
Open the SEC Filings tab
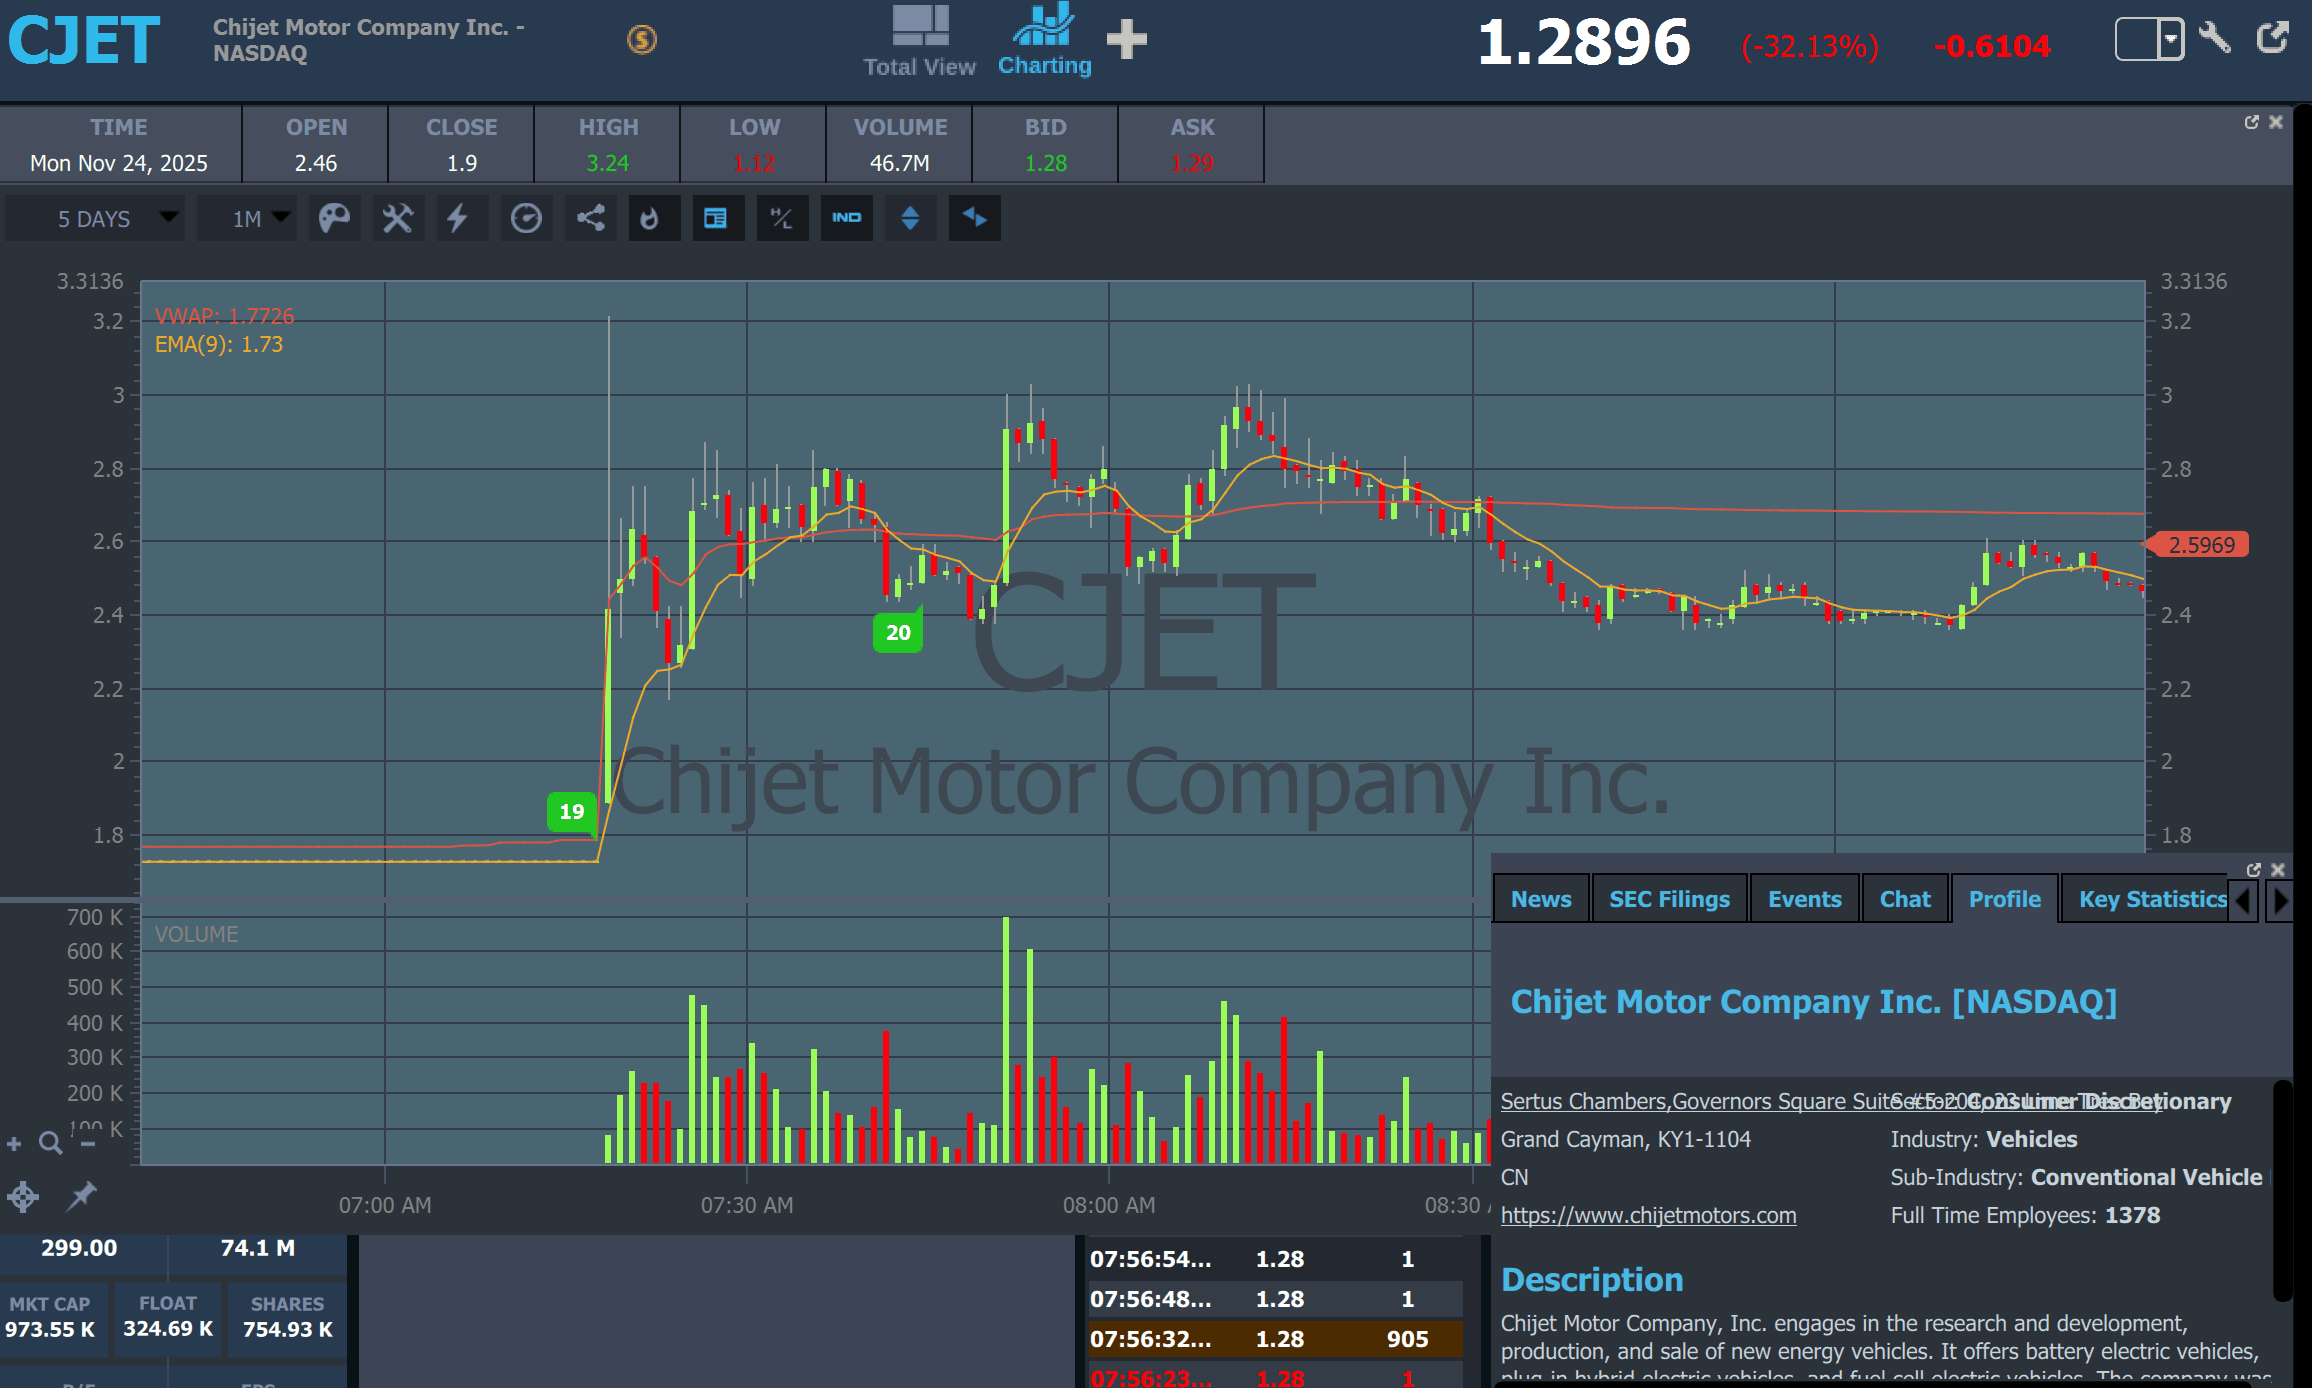pyautogui.click(x=1668, y=899)
